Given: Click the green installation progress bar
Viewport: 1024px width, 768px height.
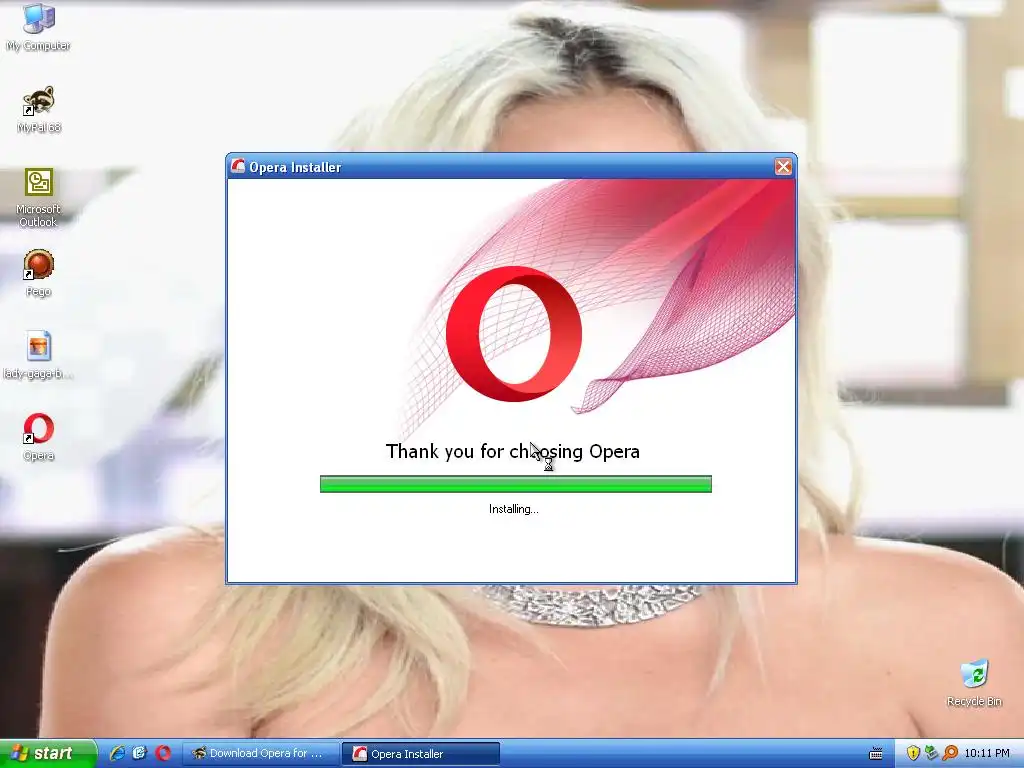Looking at the screenshot, I should click(516, 484).
